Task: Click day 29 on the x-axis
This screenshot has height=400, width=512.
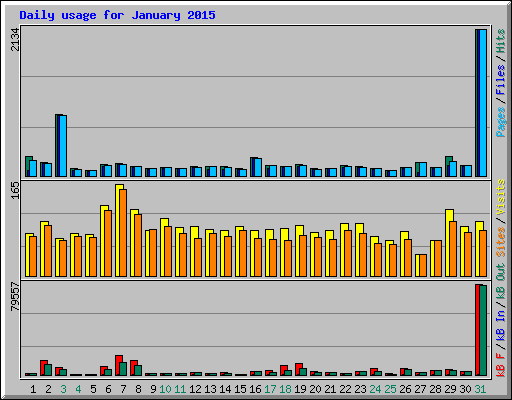Action: [x=450, y=389]
